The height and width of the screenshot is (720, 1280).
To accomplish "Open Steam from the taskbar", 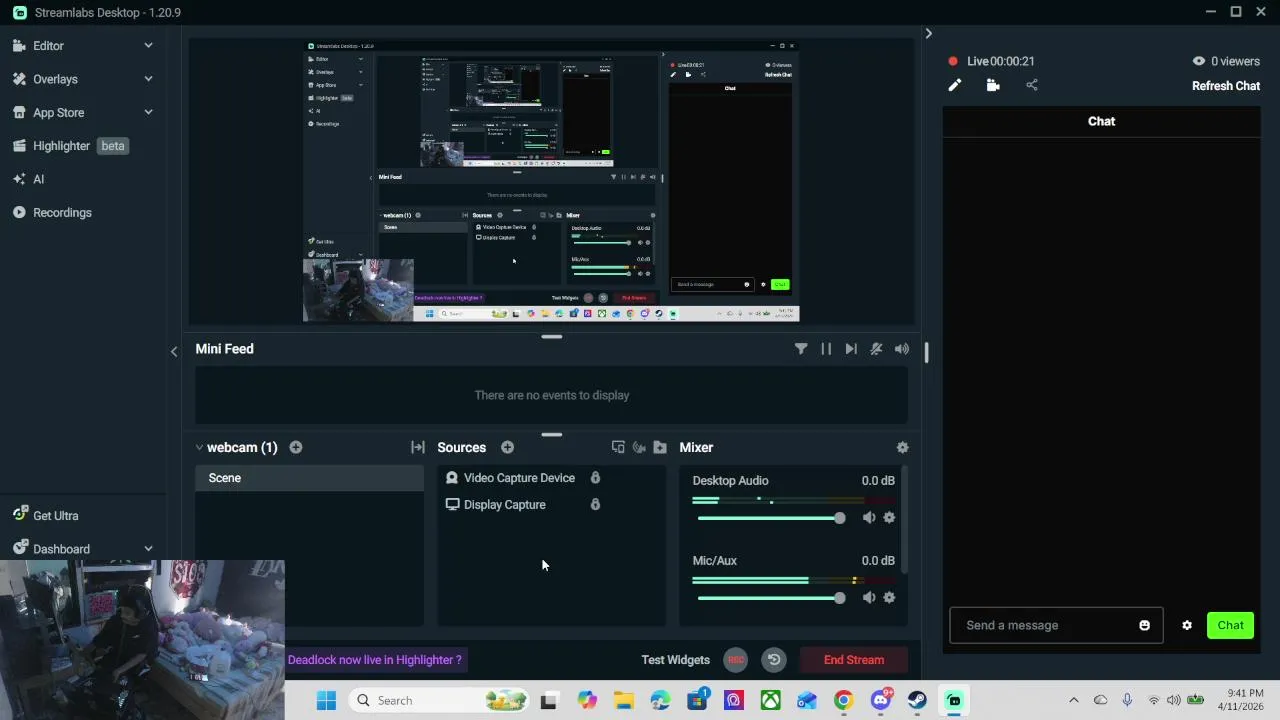I will [x=917, y=701].
